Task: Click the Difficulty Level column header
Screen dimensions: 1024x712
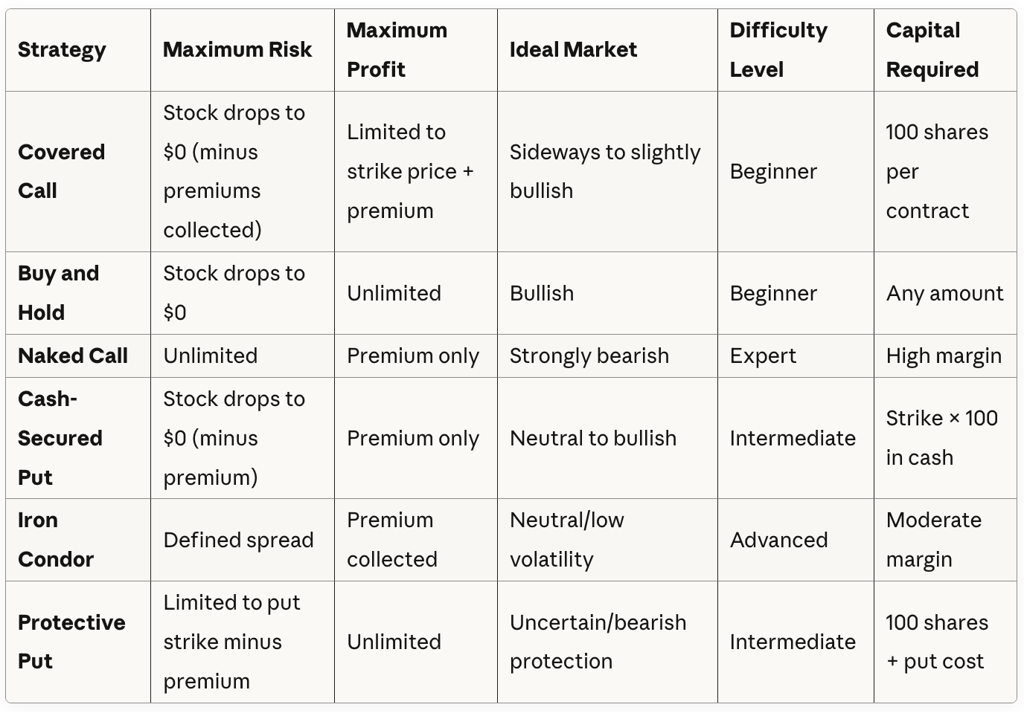Action: click(778, 50)
